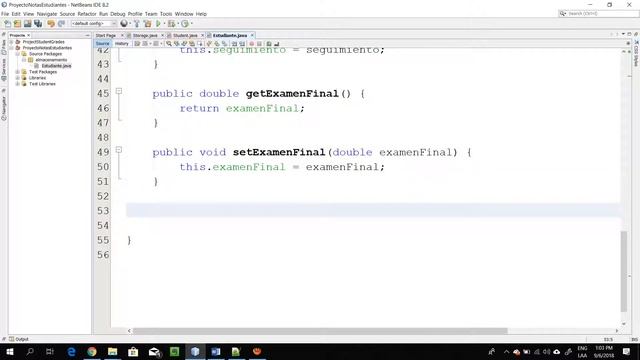Image resolution: width=640 pixels, height=360 pixels.
Task: Select Estudiante.java in the project tree
Action: 56,66
